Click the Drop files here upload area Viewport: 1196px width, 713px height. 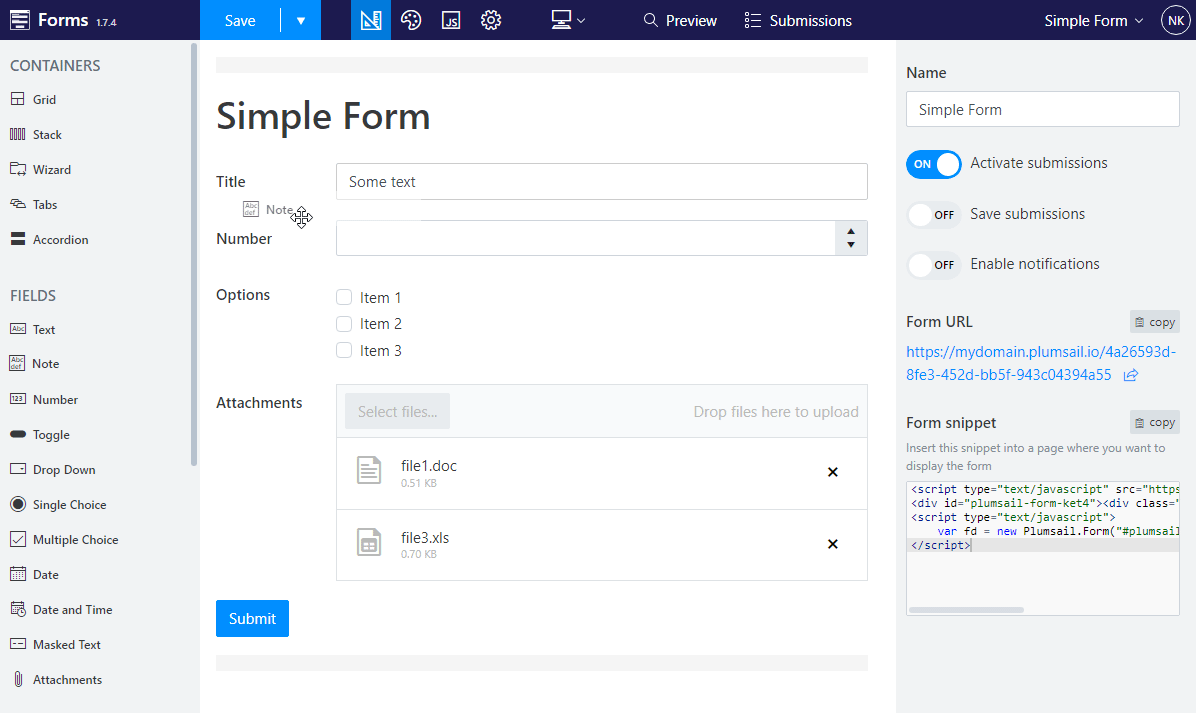pos(776,412)
